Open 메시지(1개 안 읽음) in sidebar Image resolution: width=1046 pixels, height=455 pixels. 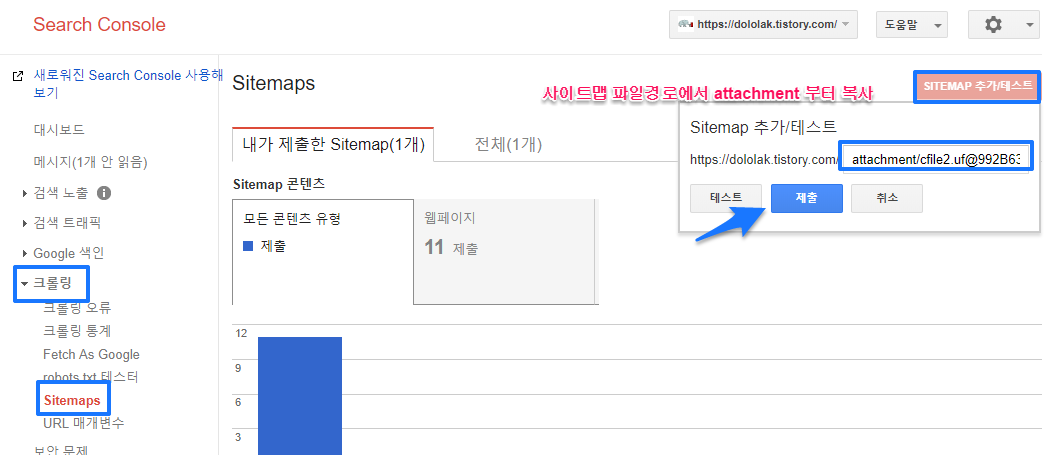click(90, 162)
